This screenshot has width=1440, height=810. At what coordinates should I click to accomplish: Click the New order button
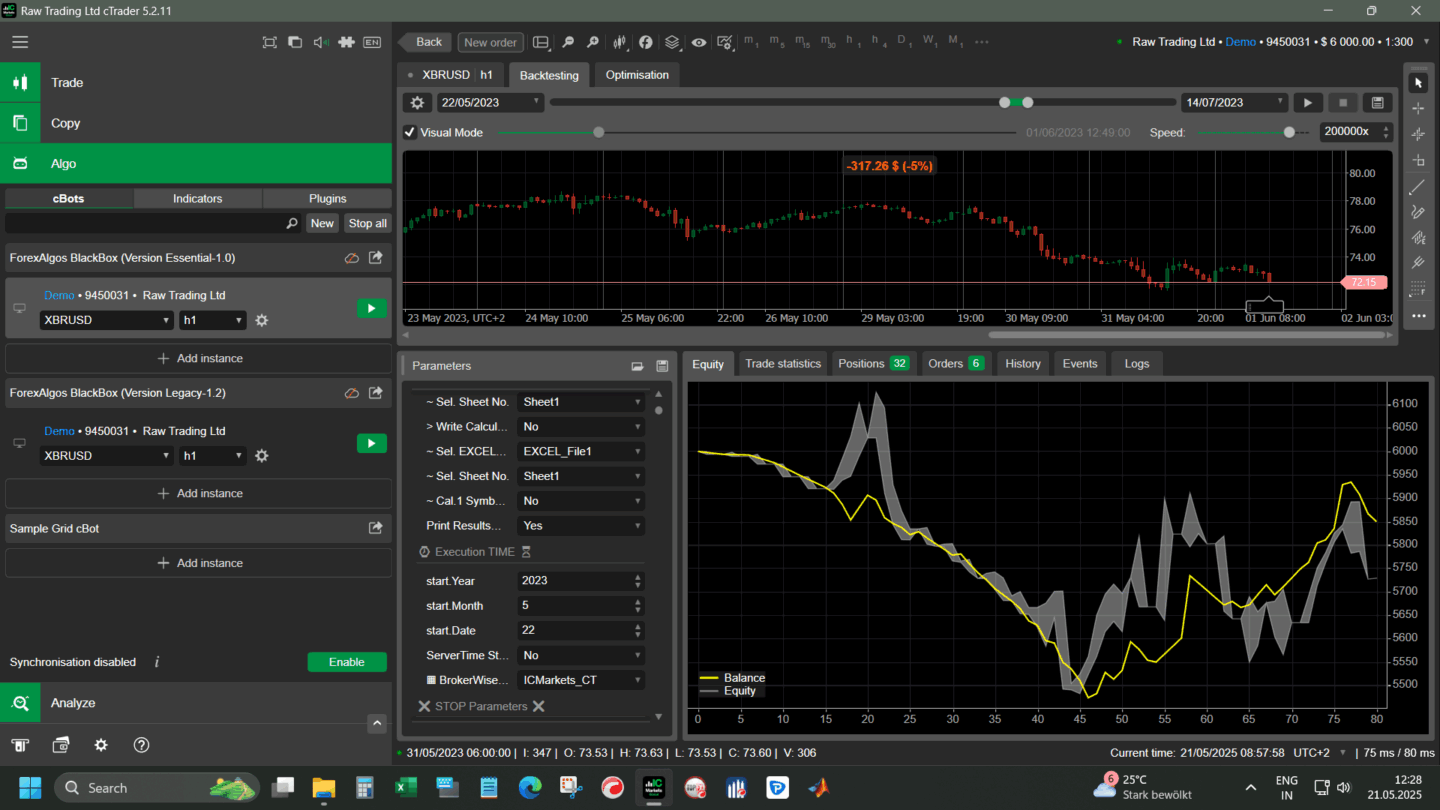pos(490,42)
